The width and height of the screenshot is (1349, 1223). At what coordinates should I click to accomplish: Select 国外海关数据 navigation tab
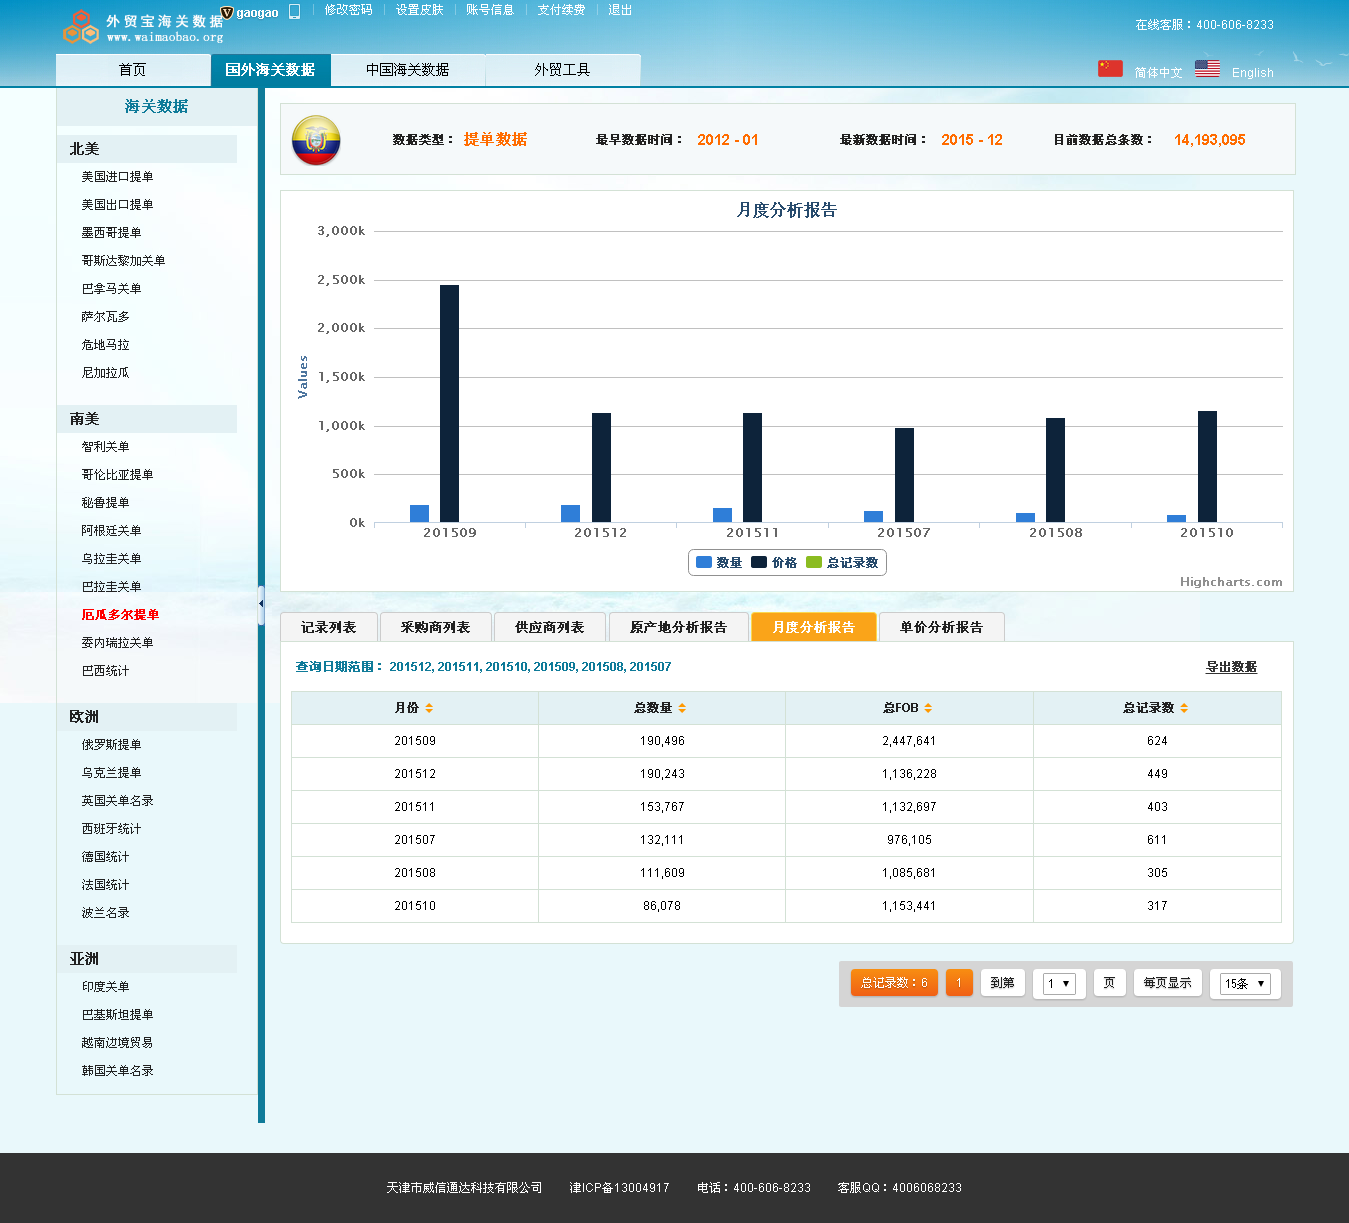(x=270, y=70)
